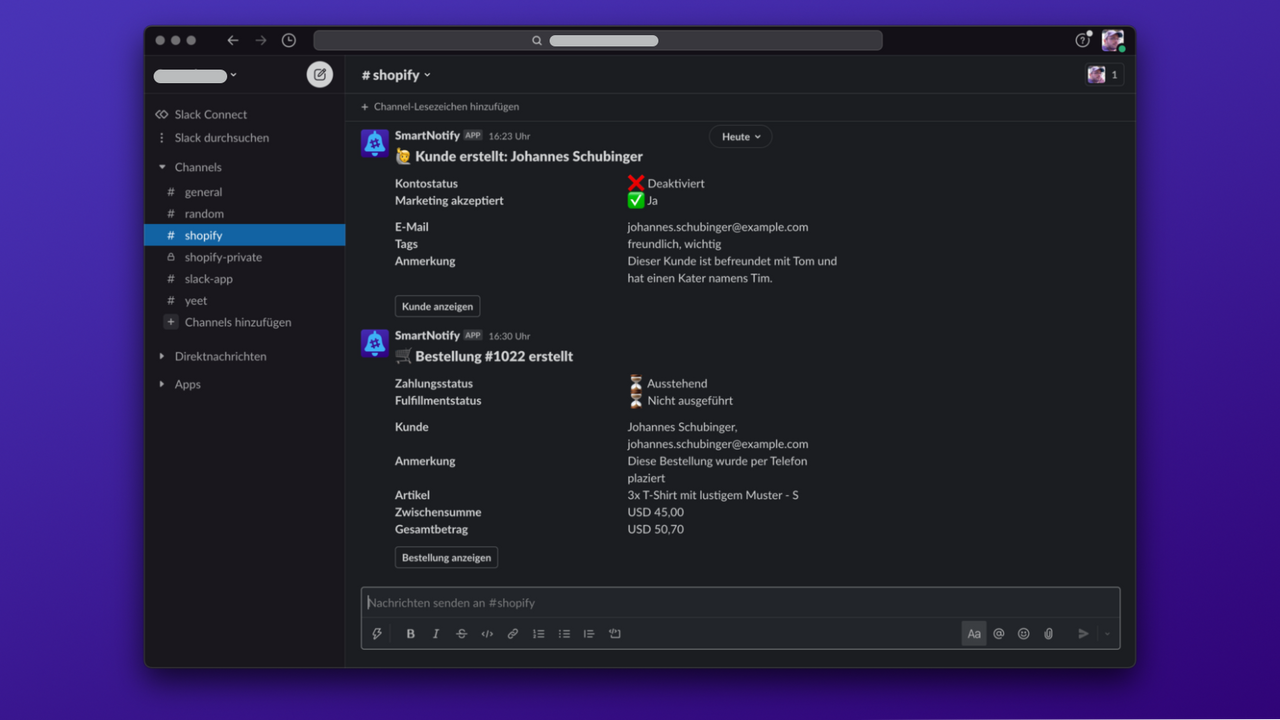Click the SmartNotify avatar of order message
Screen dimensions: 1280x720
tap(375, 343)
